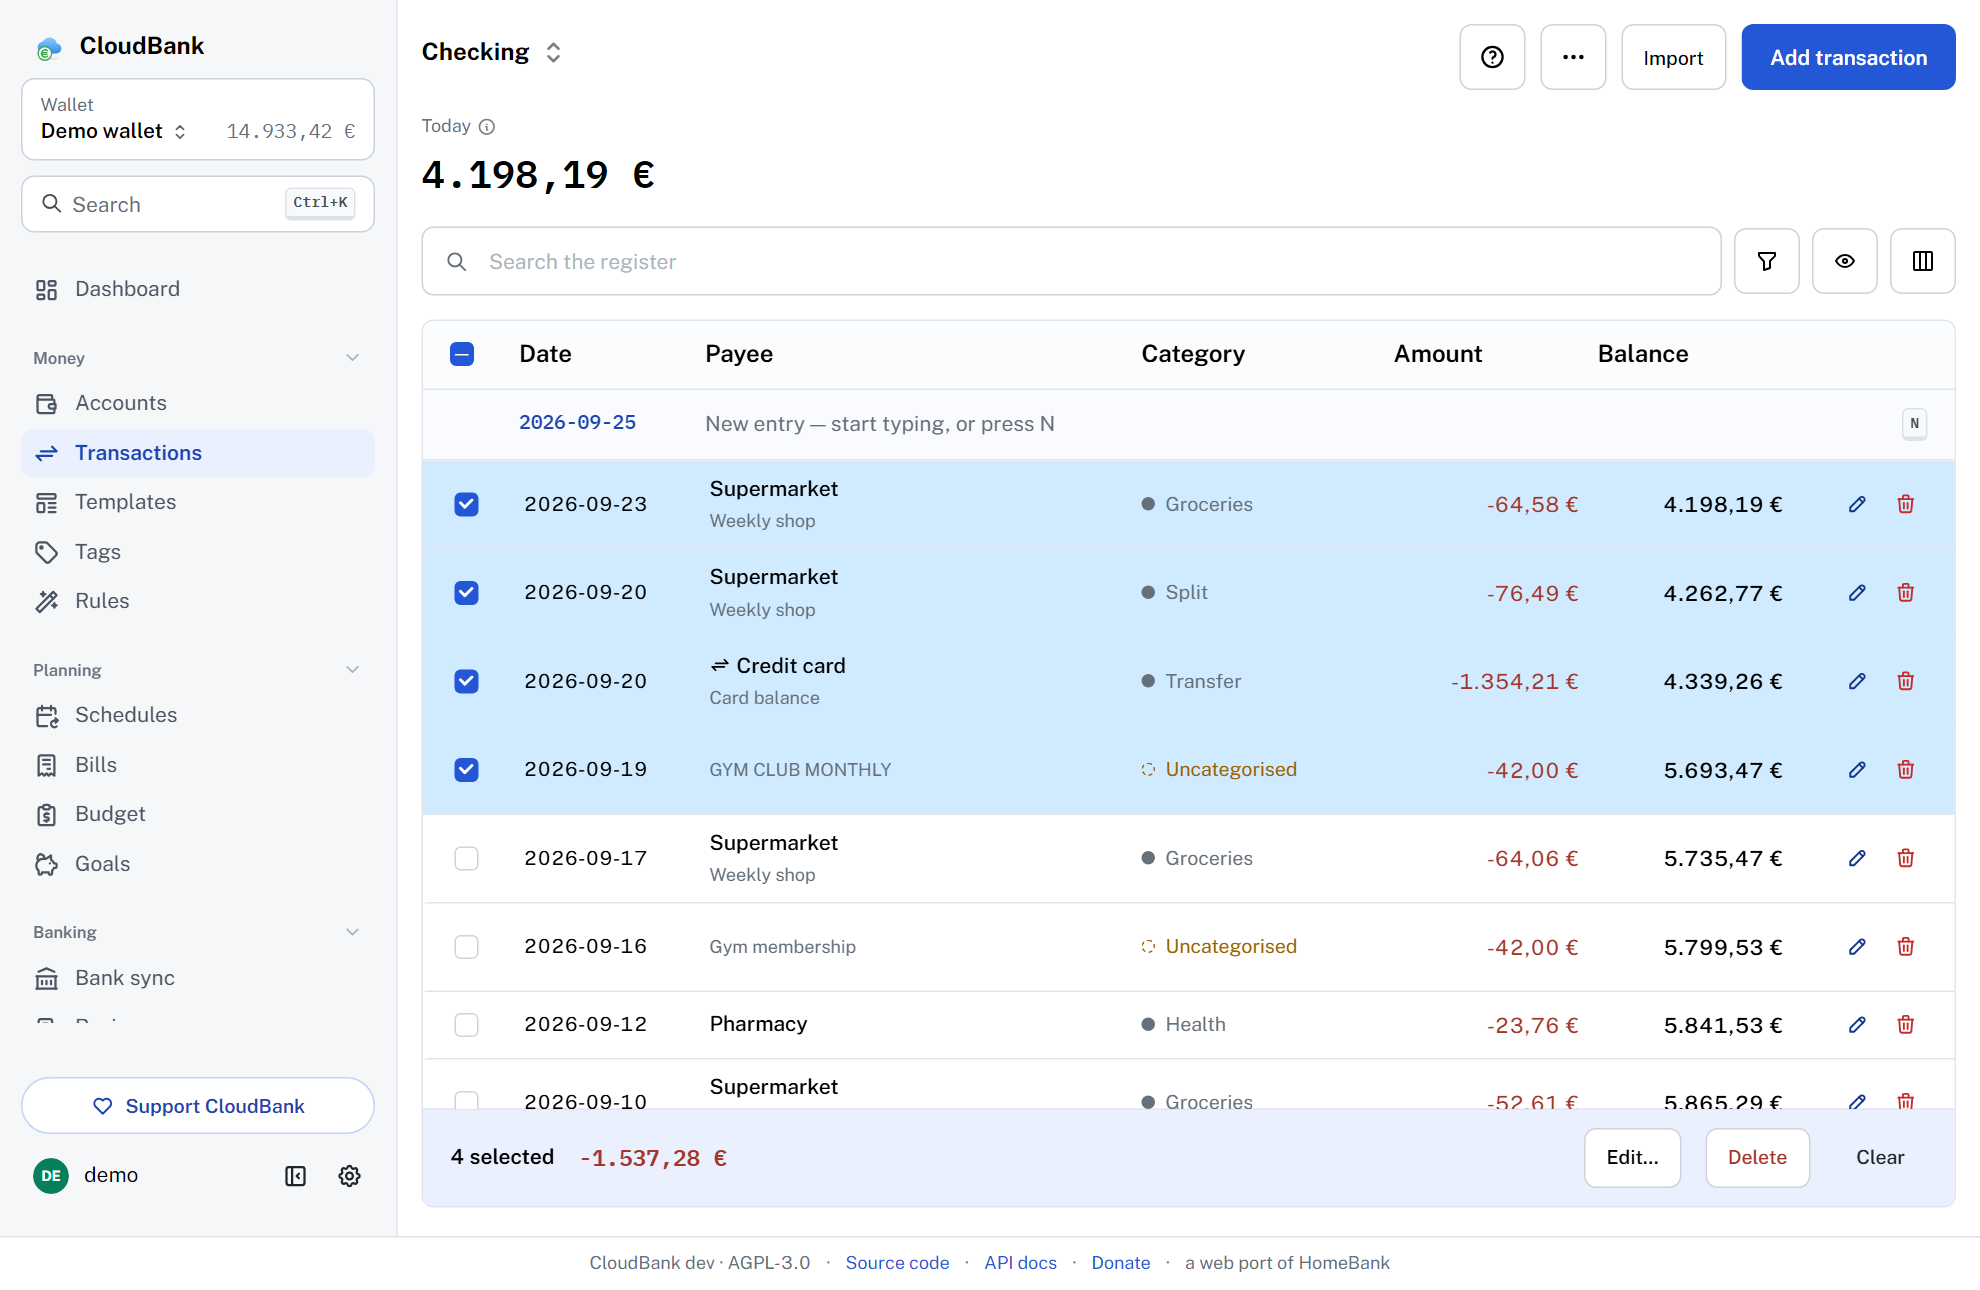Toggle the eye visibility options button
1980x1290 pixels.
1845,261
